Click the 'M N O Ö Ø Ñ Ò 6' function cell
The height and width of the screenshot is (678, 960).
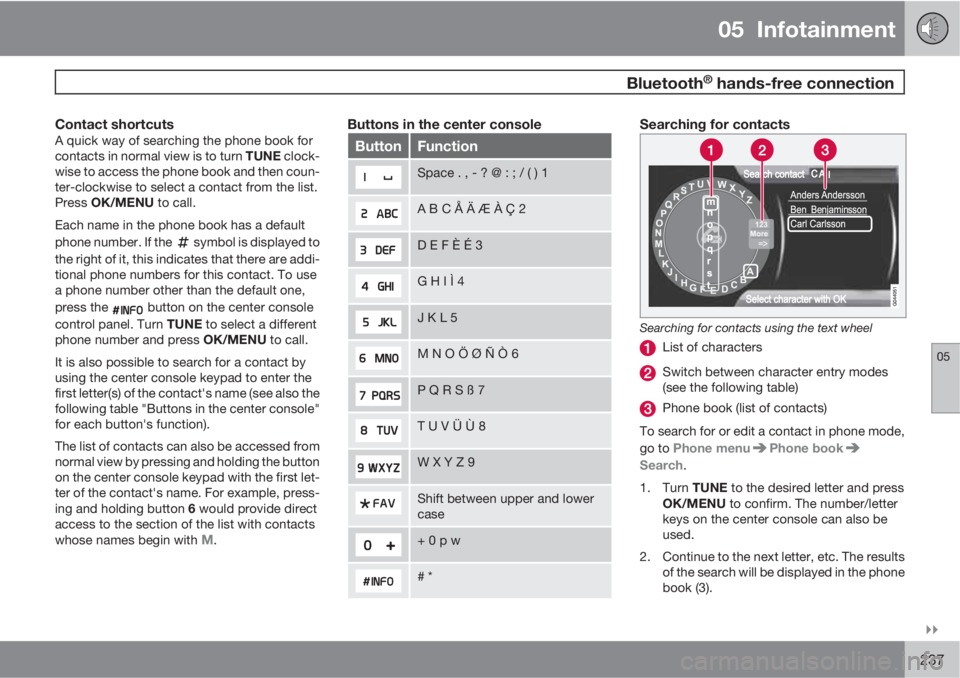(x=511, y=358)
